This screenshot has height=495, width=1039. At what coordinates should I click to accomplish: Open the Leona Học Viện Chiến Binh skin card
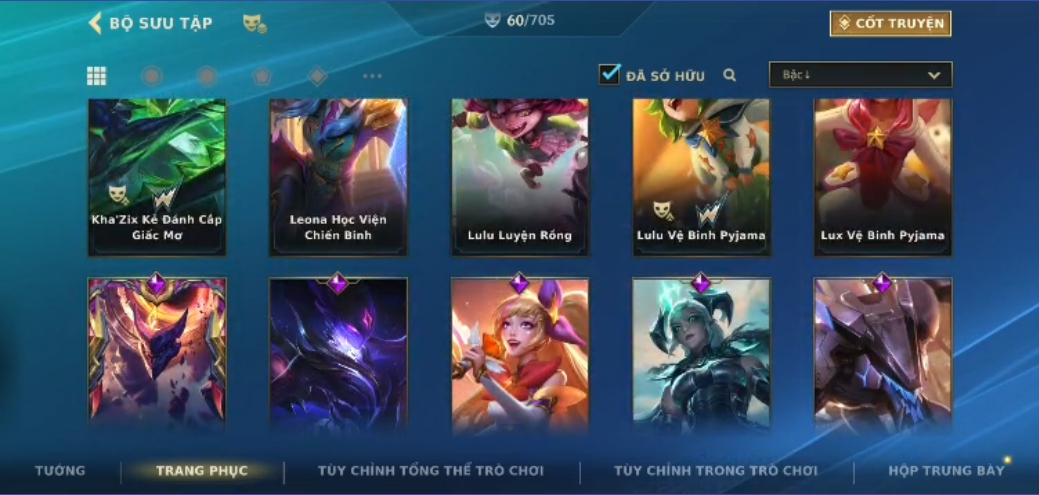(339, 178)
